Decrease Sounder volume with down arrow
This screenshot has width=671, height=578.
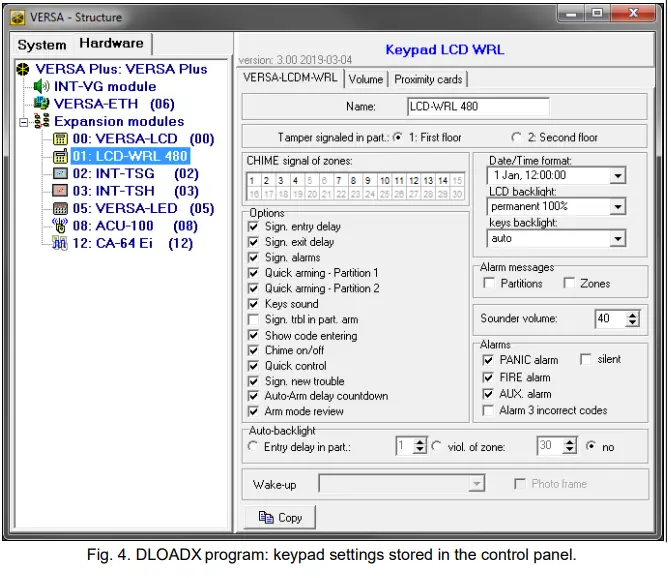tap(632, 323)
